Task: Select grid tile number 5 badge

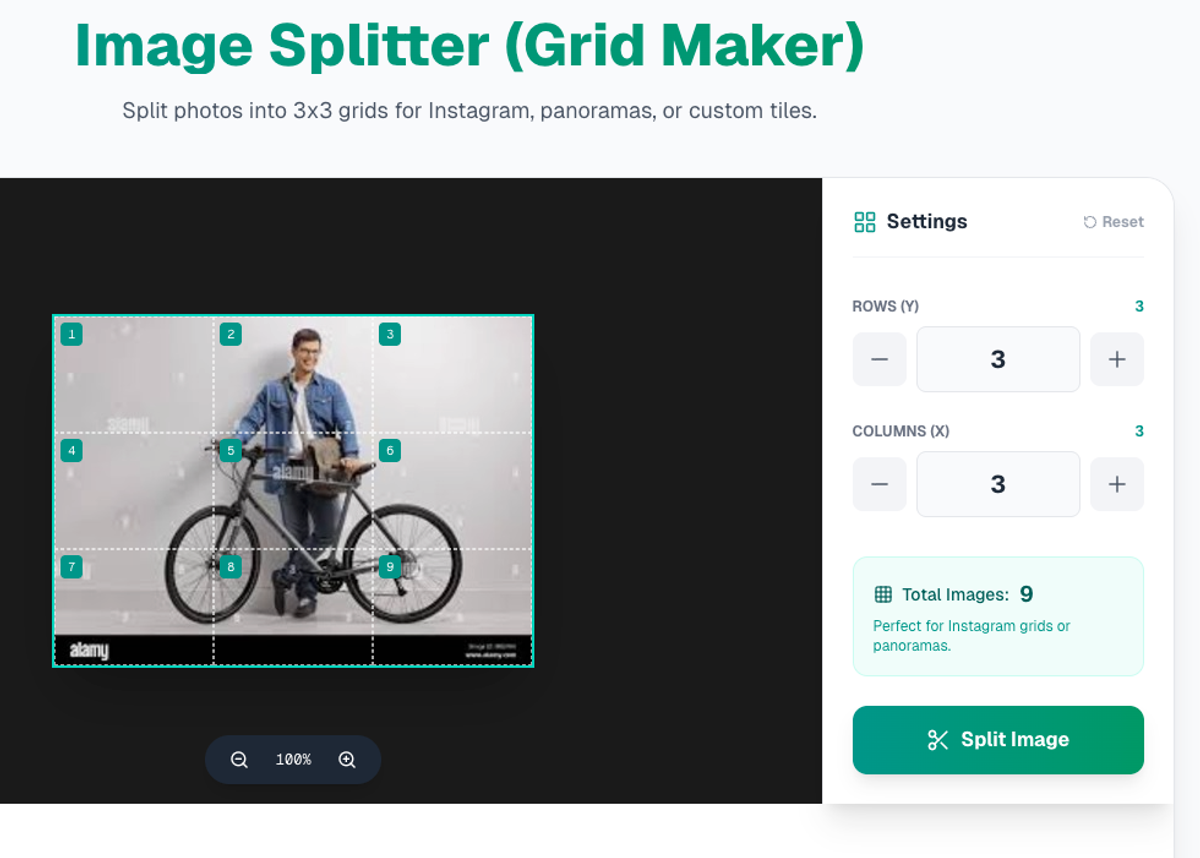Action: click(x=231, y=451)
